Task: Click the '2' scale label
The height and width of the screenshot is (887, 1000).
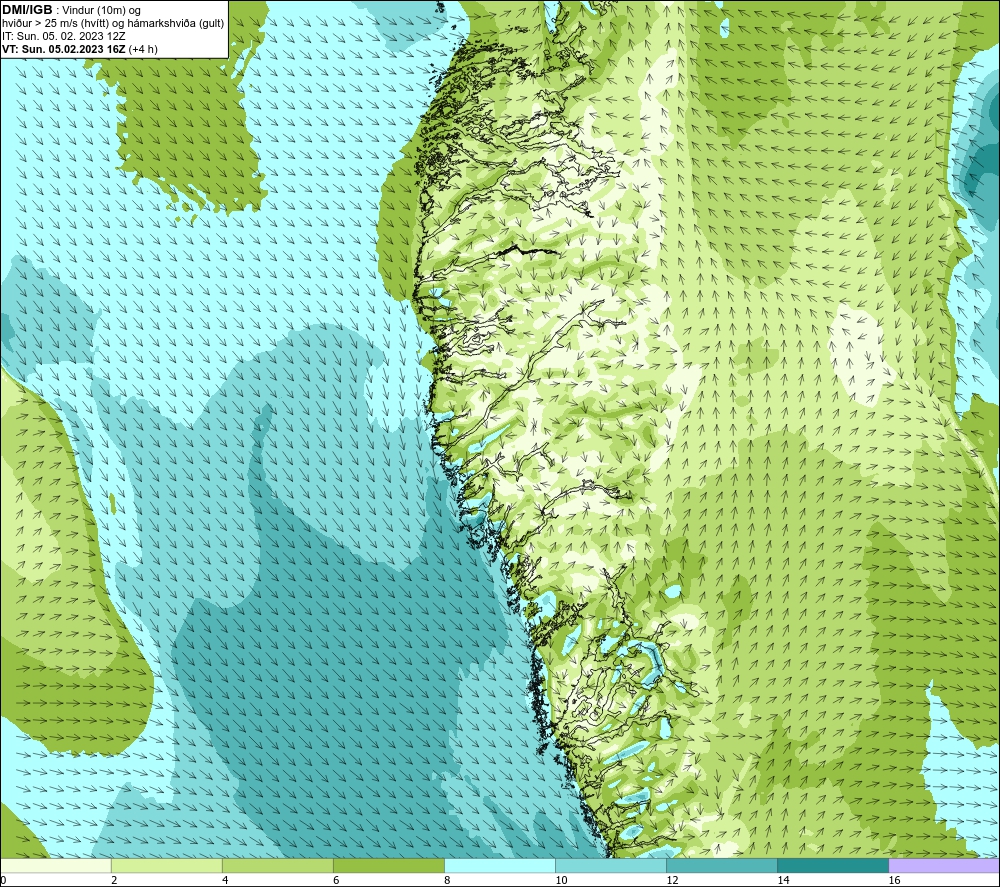Action: [114, 881]
